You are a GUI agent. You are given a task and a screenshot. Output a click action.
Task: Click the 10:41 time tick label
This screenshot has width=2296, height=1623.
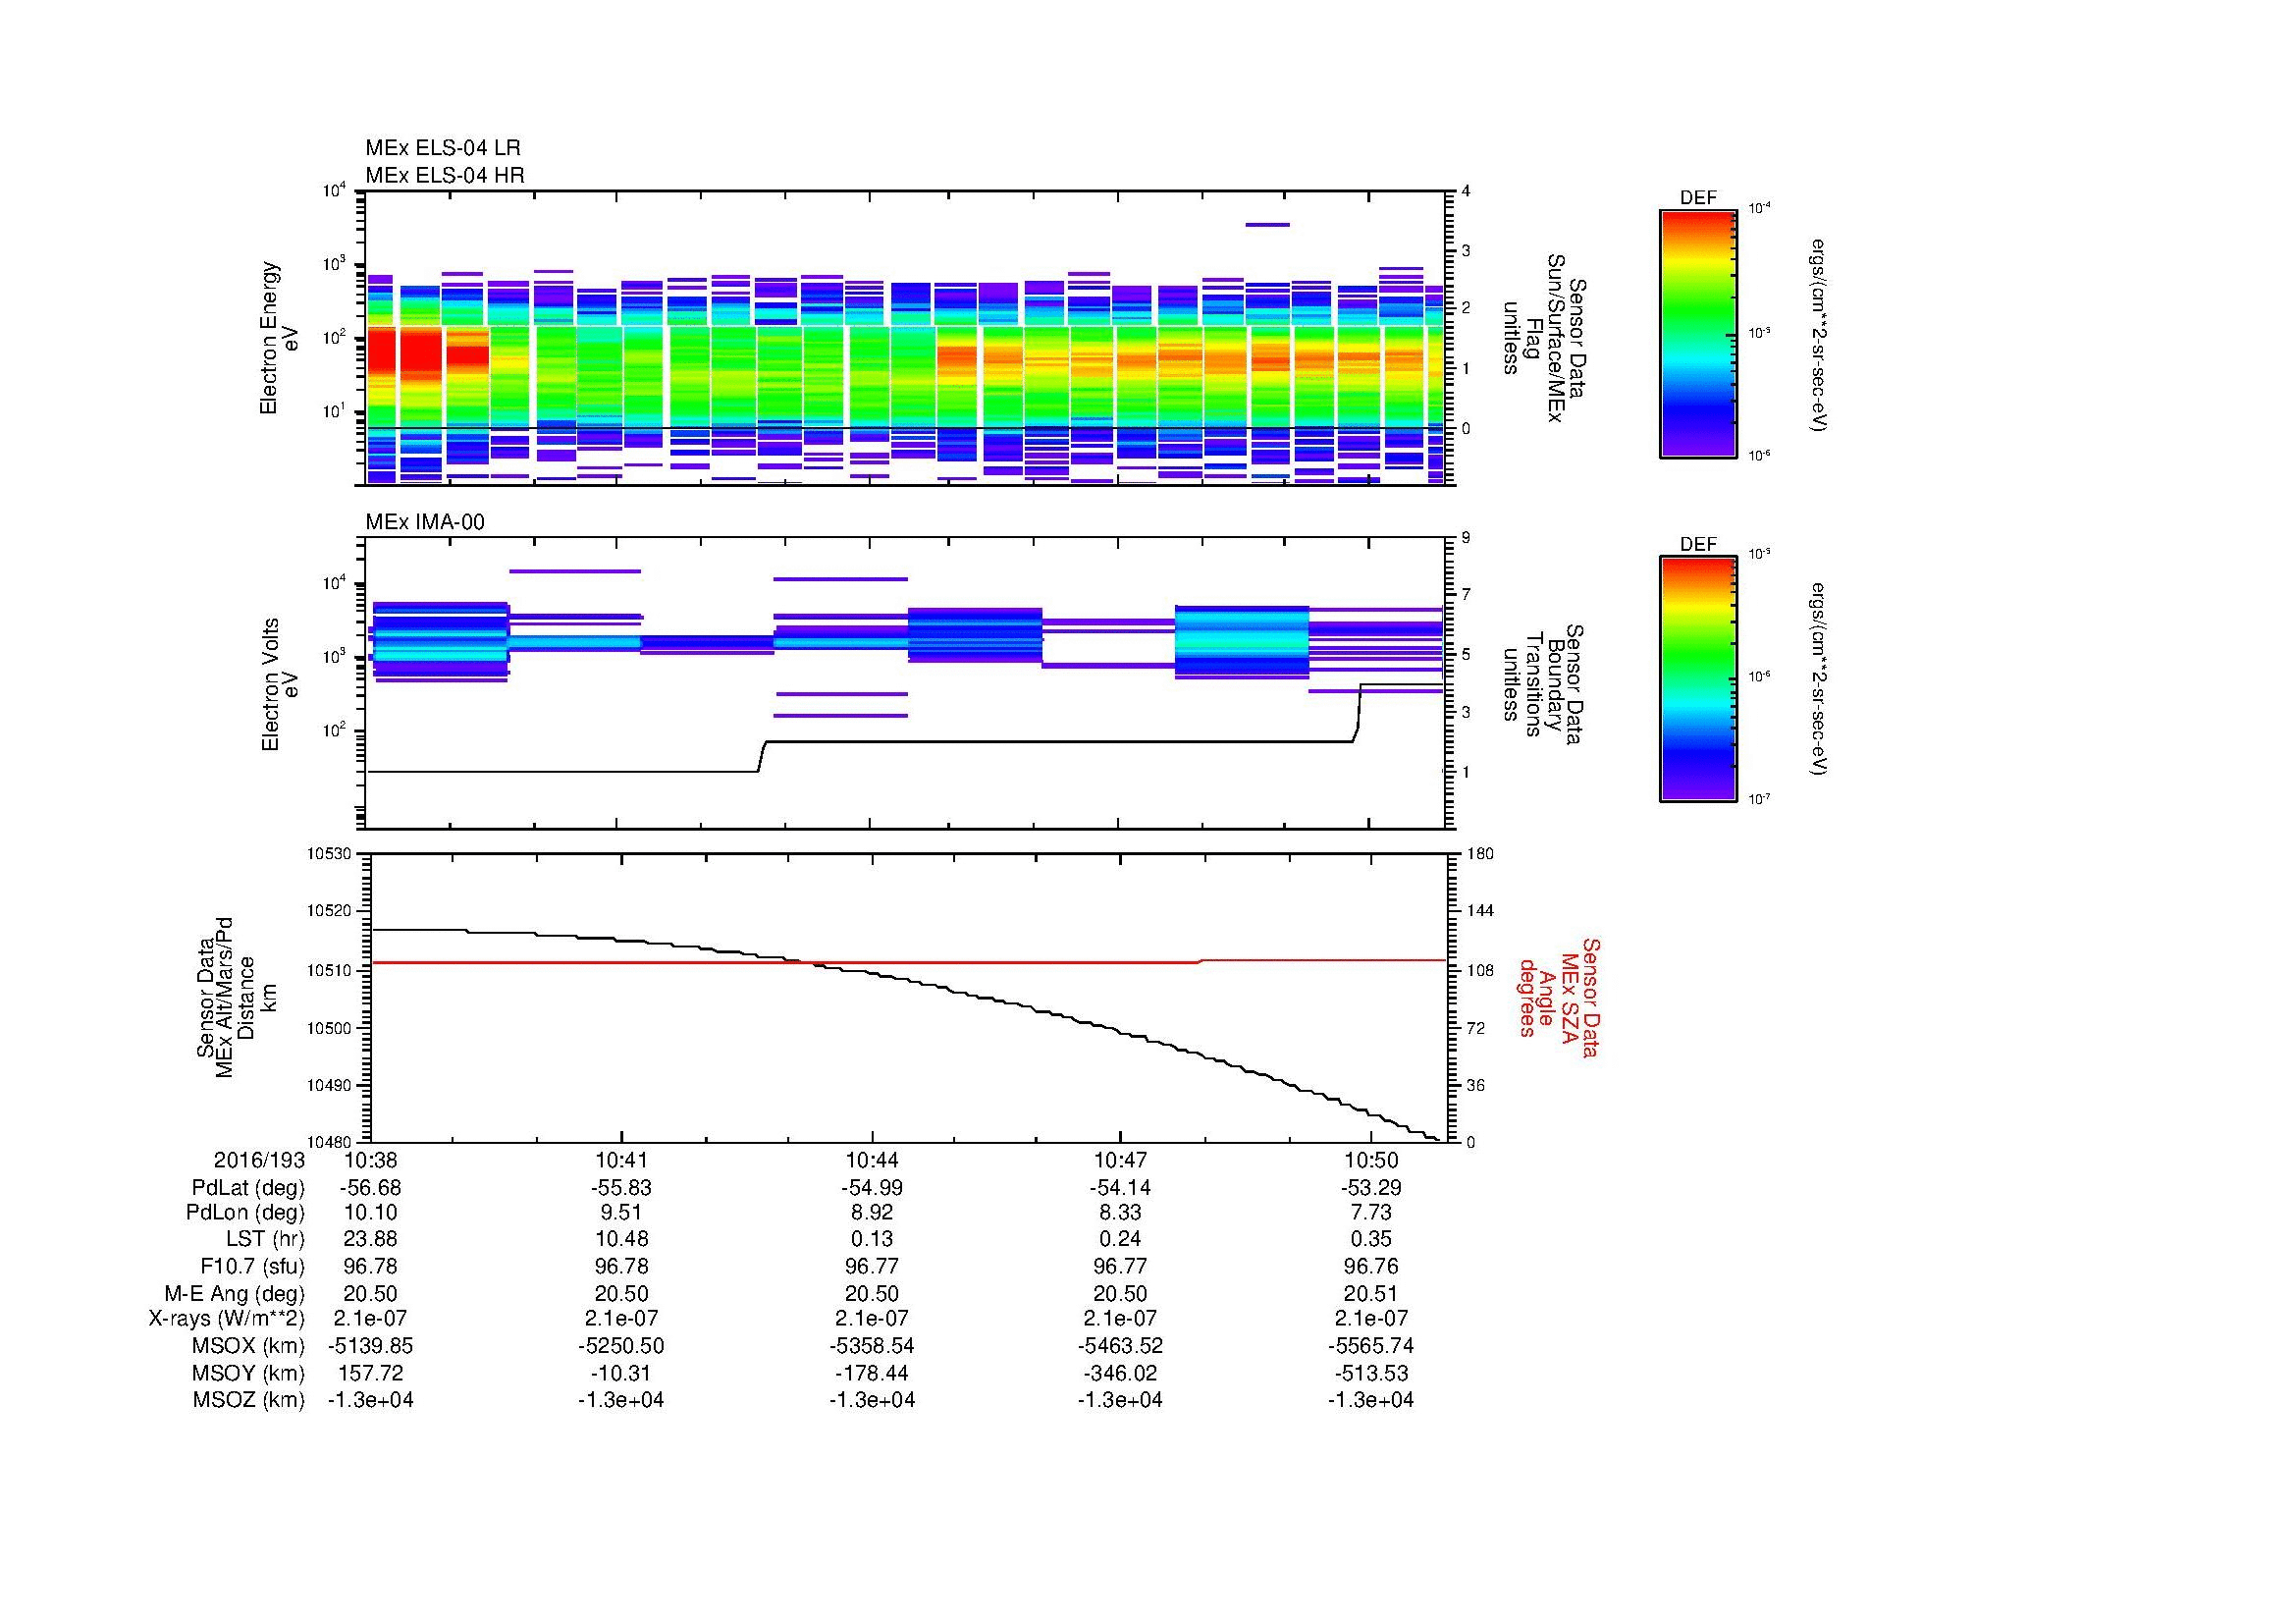click(x=622, y=1161)
